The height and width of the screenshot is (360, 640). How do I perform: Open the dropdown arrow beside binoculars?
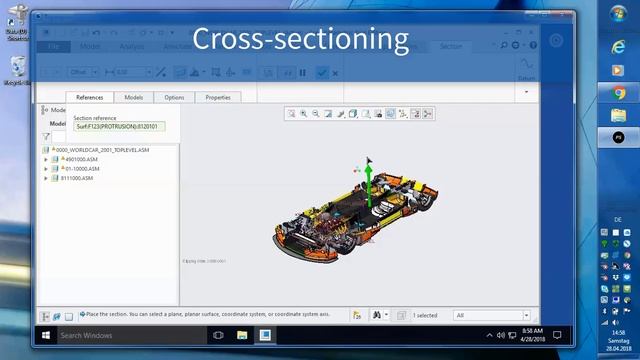[386, 315]
